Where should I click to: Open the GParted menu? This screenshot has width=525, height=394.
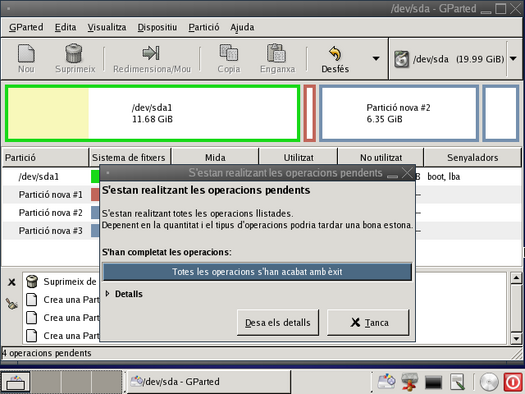(26, 27)
